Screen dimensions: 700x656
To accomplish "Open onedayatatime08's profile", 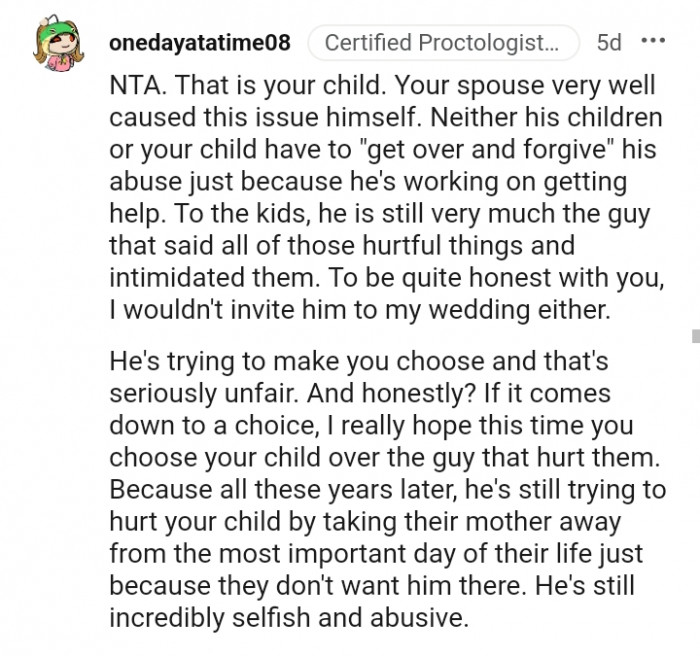I will point(199,43).
